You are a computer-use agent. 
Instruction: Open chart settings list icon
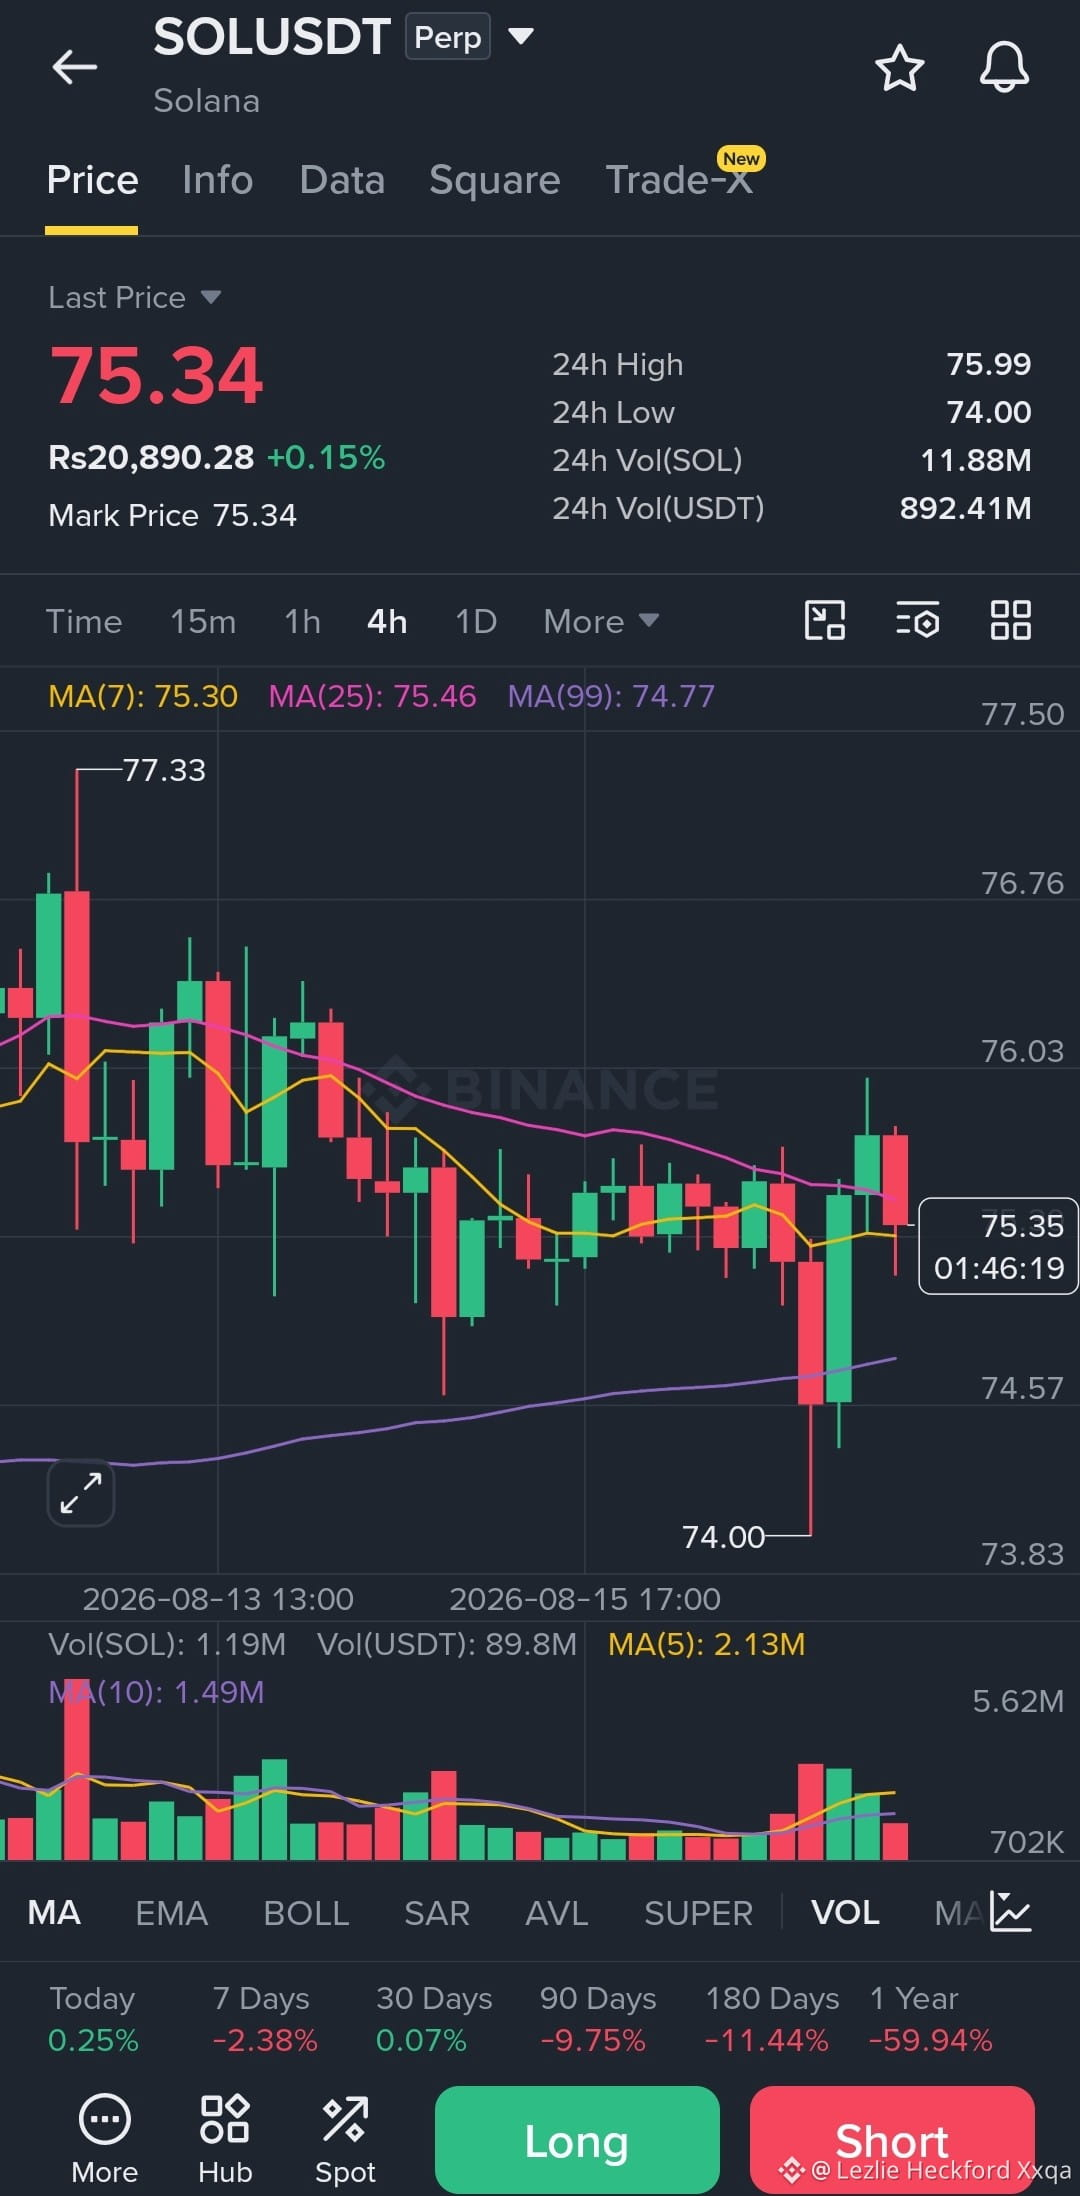click(x=917, y=620)
